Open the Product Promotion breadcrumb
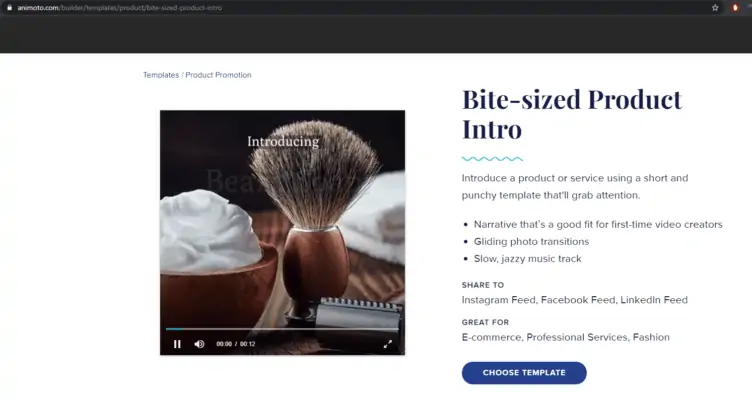Viewport: 752px width, 400px height. pos(218,75)
